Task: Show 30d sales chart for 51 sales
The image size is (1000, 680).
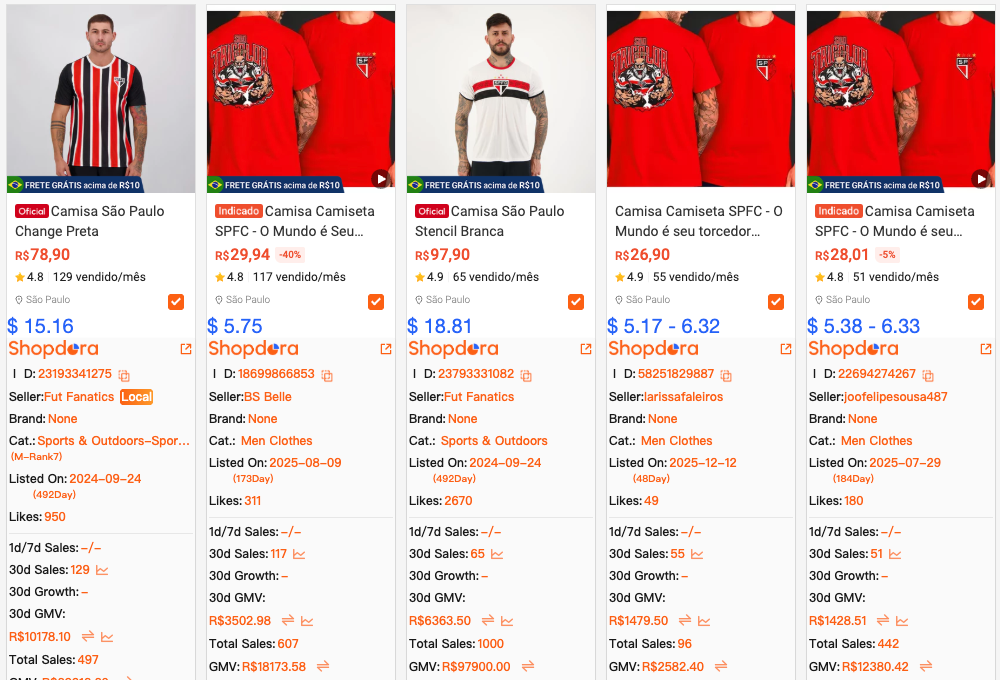Action: coord(895,554)
